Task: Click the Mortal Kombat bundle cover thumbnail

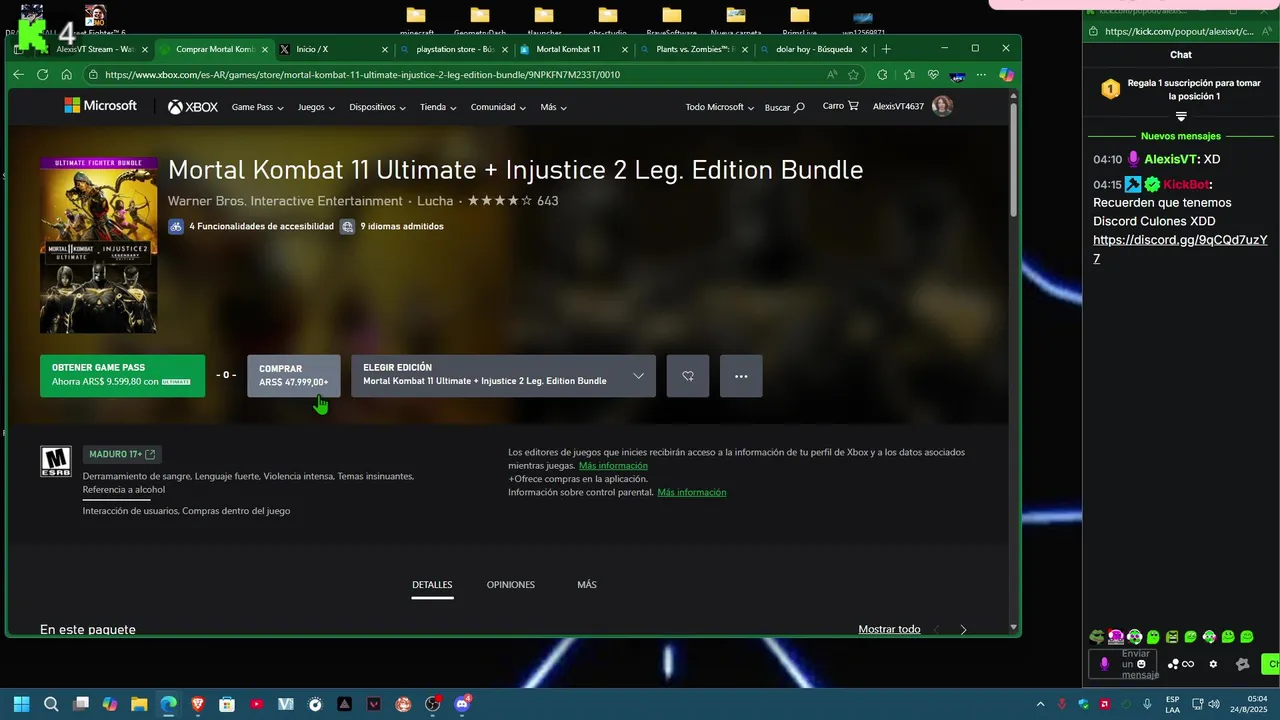Action: (x=98, y=245)
